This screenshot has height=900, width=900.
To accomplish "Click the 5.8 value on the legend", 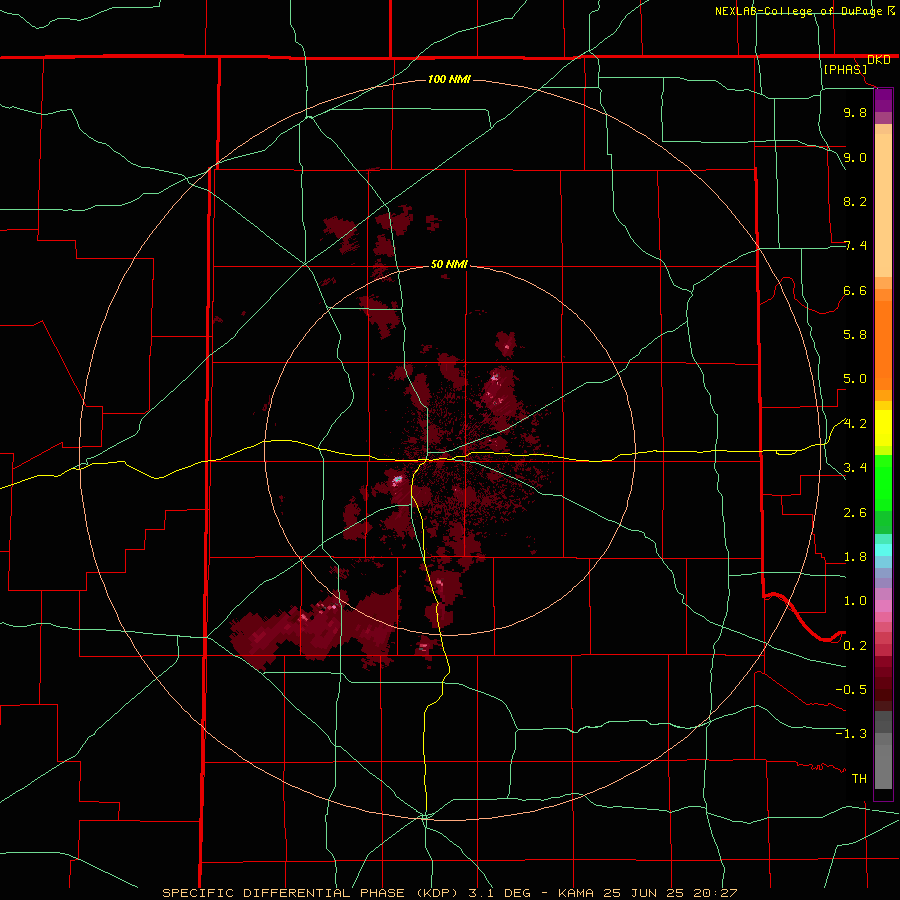I will 855,335.
